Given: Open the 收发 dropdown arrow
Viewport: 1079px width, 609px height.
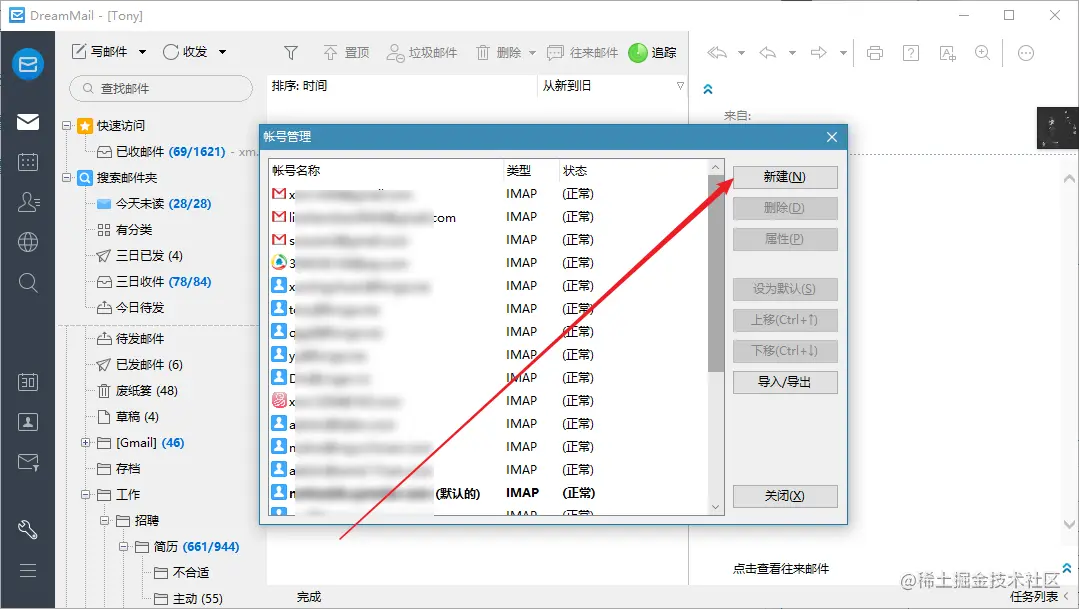Looking at the screenshot, I should pos(222,52).
